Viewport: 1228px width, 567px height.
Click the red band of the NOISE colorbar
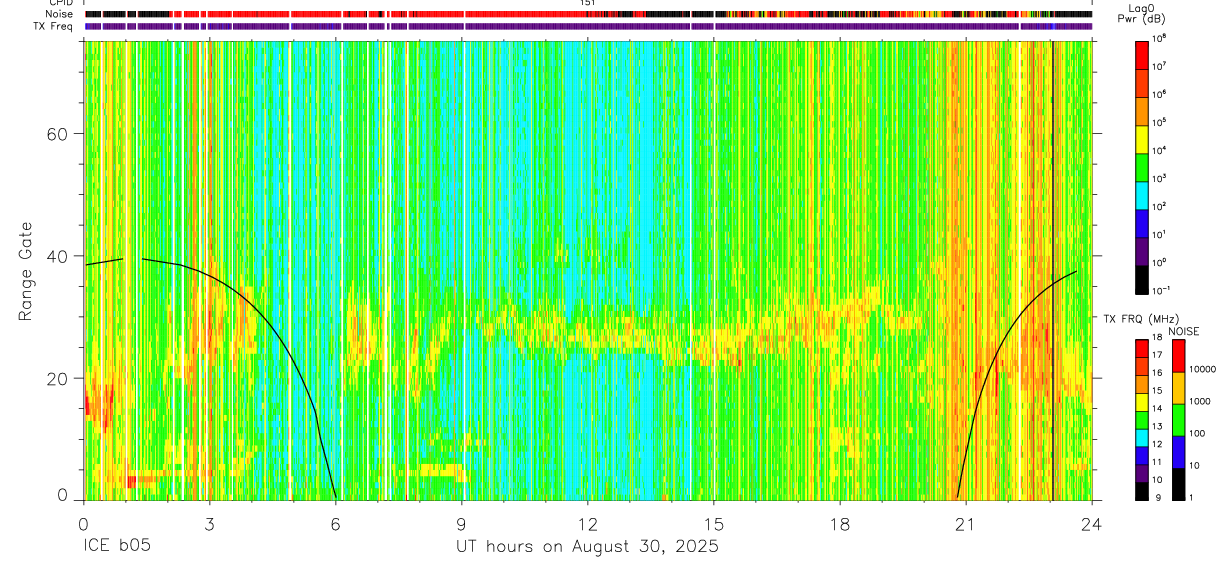tap(1179, 355)
